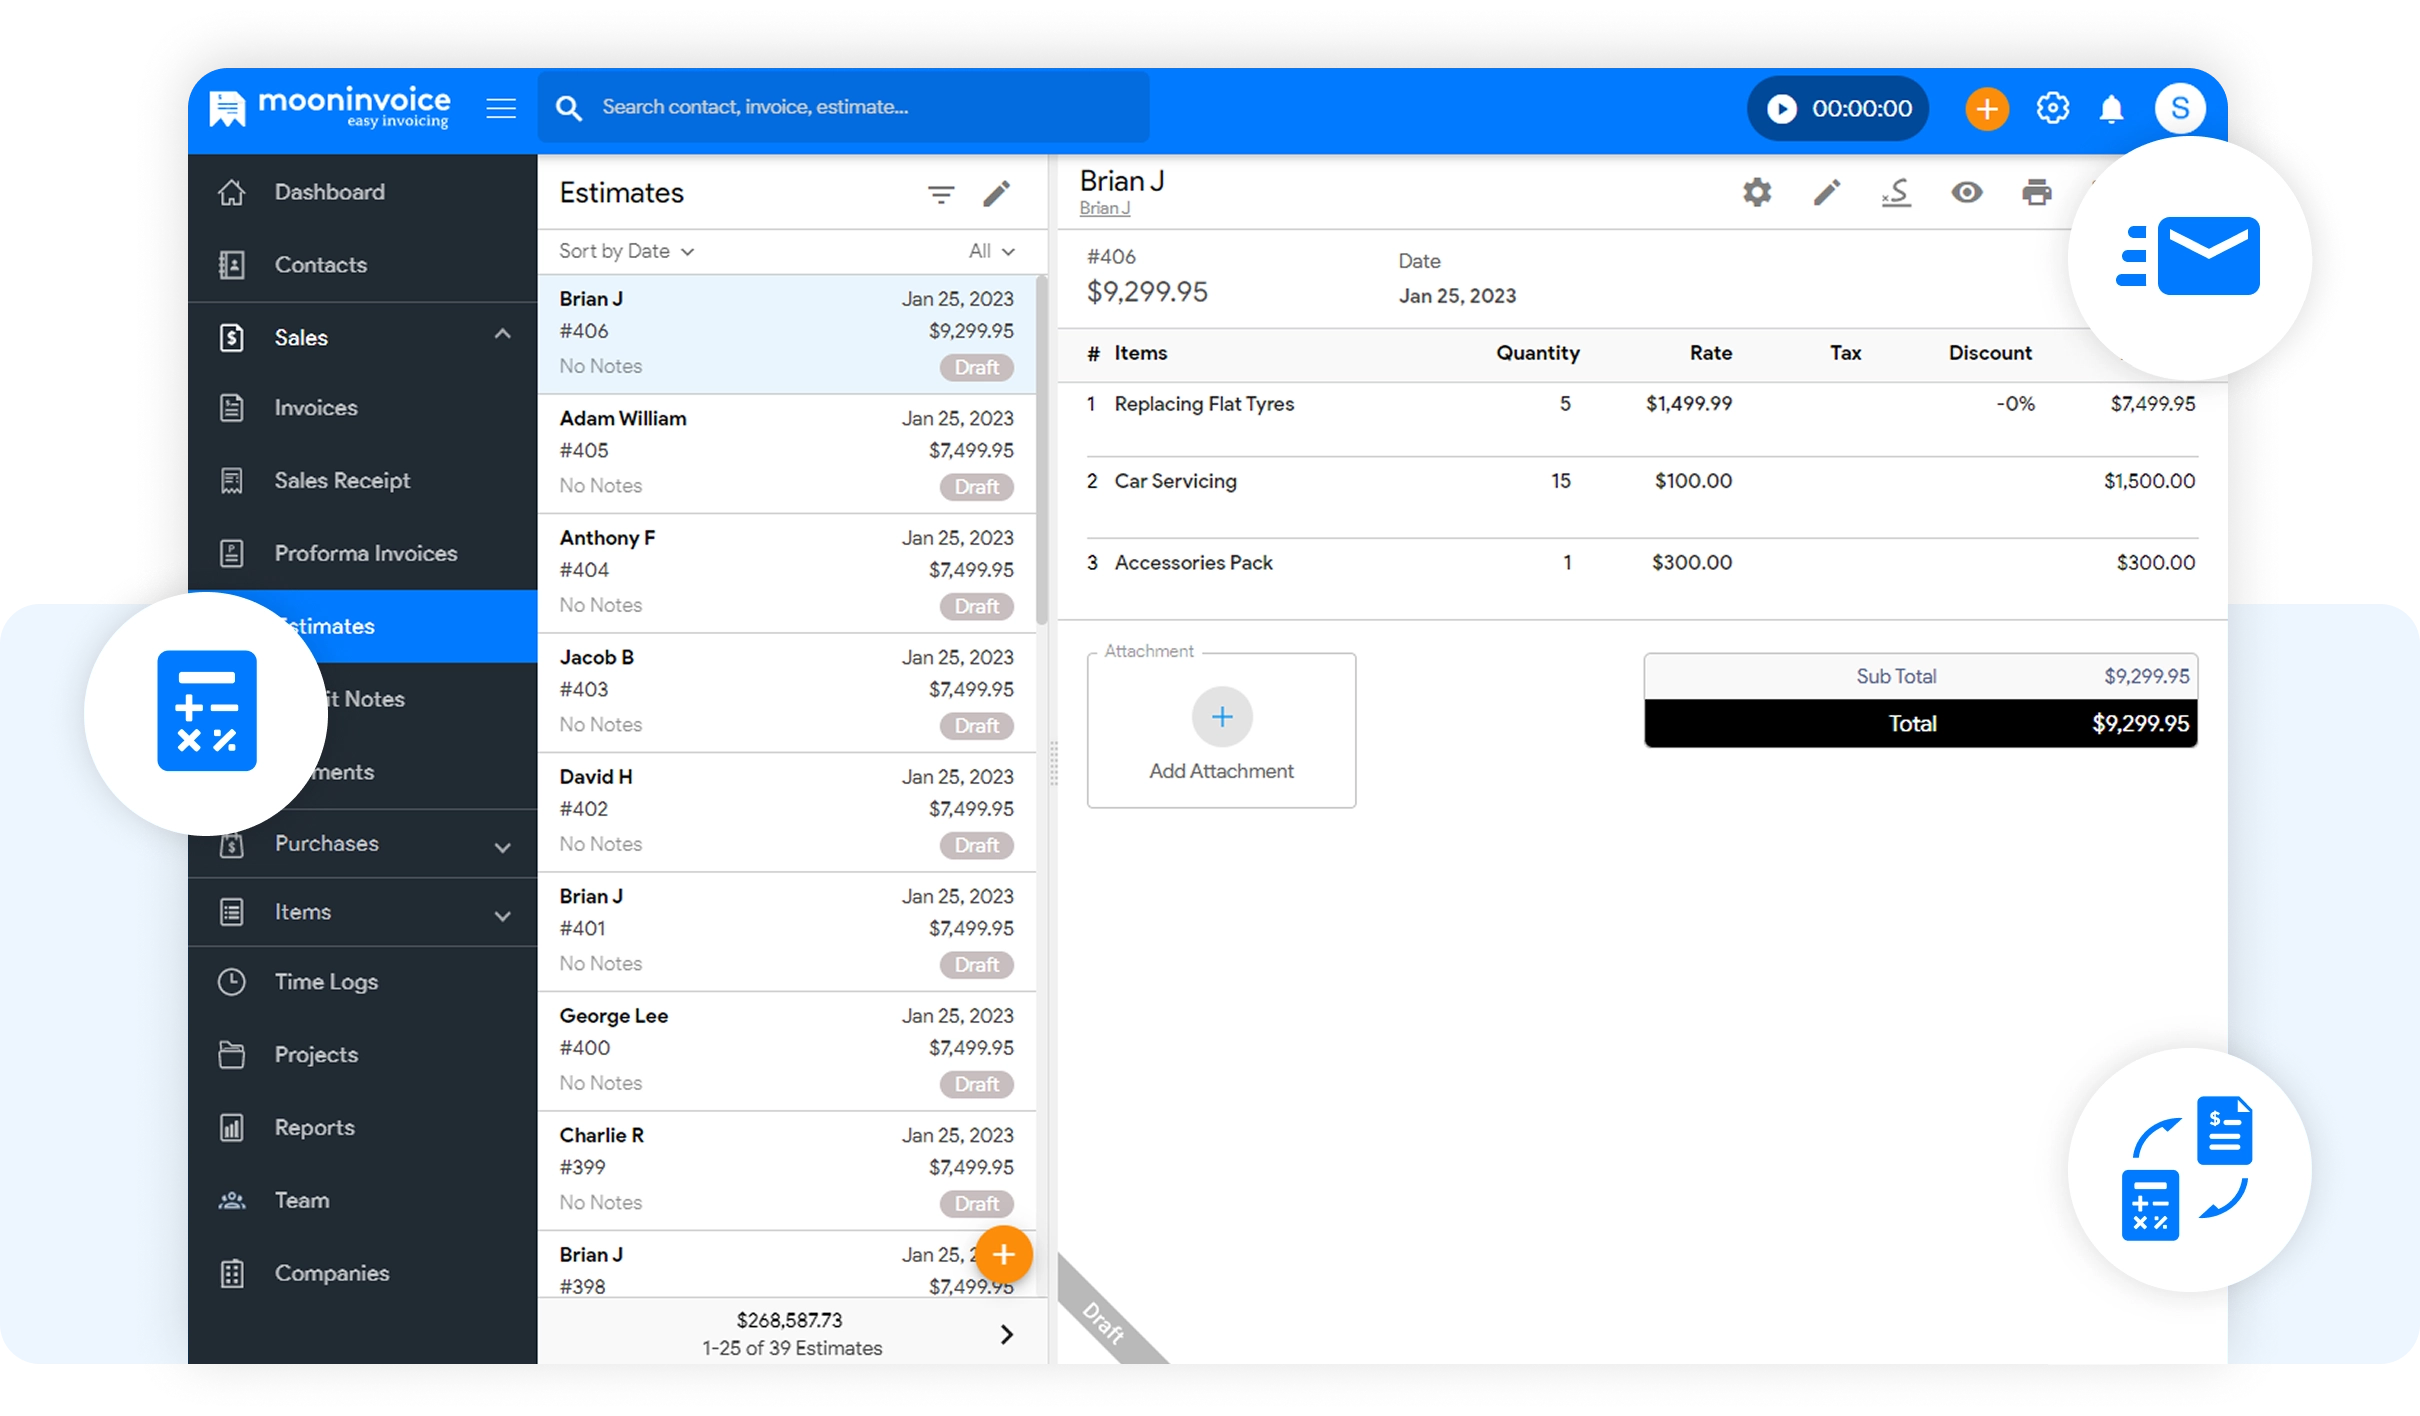Open estimate settings gear in detail toolbar
2420x1416 pixels.
(x=1756, y=192)
